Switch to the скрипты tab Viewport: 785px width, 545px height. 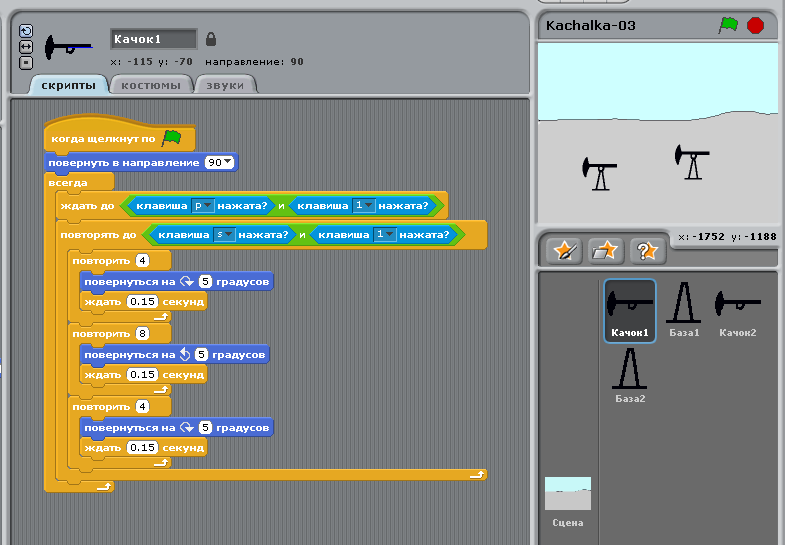pos(69,85)
